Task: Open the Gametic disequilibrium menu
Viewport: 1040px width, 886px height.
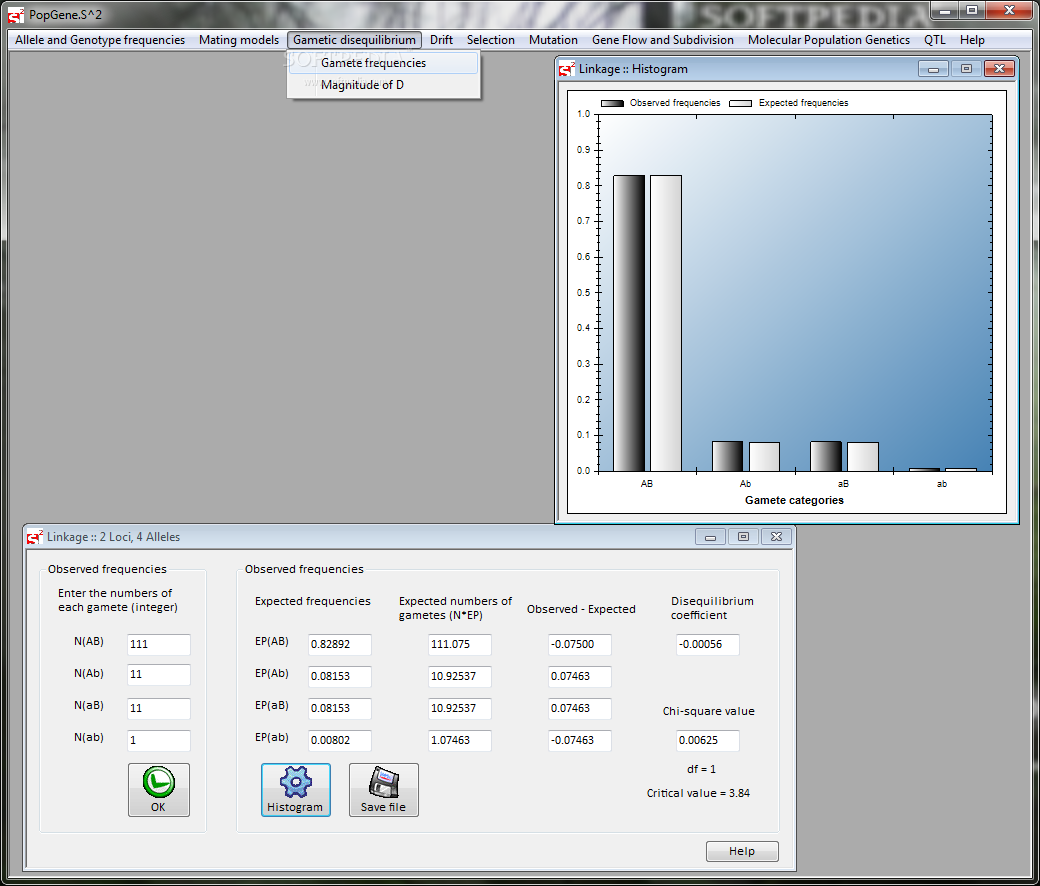Action: click(354, 40)
